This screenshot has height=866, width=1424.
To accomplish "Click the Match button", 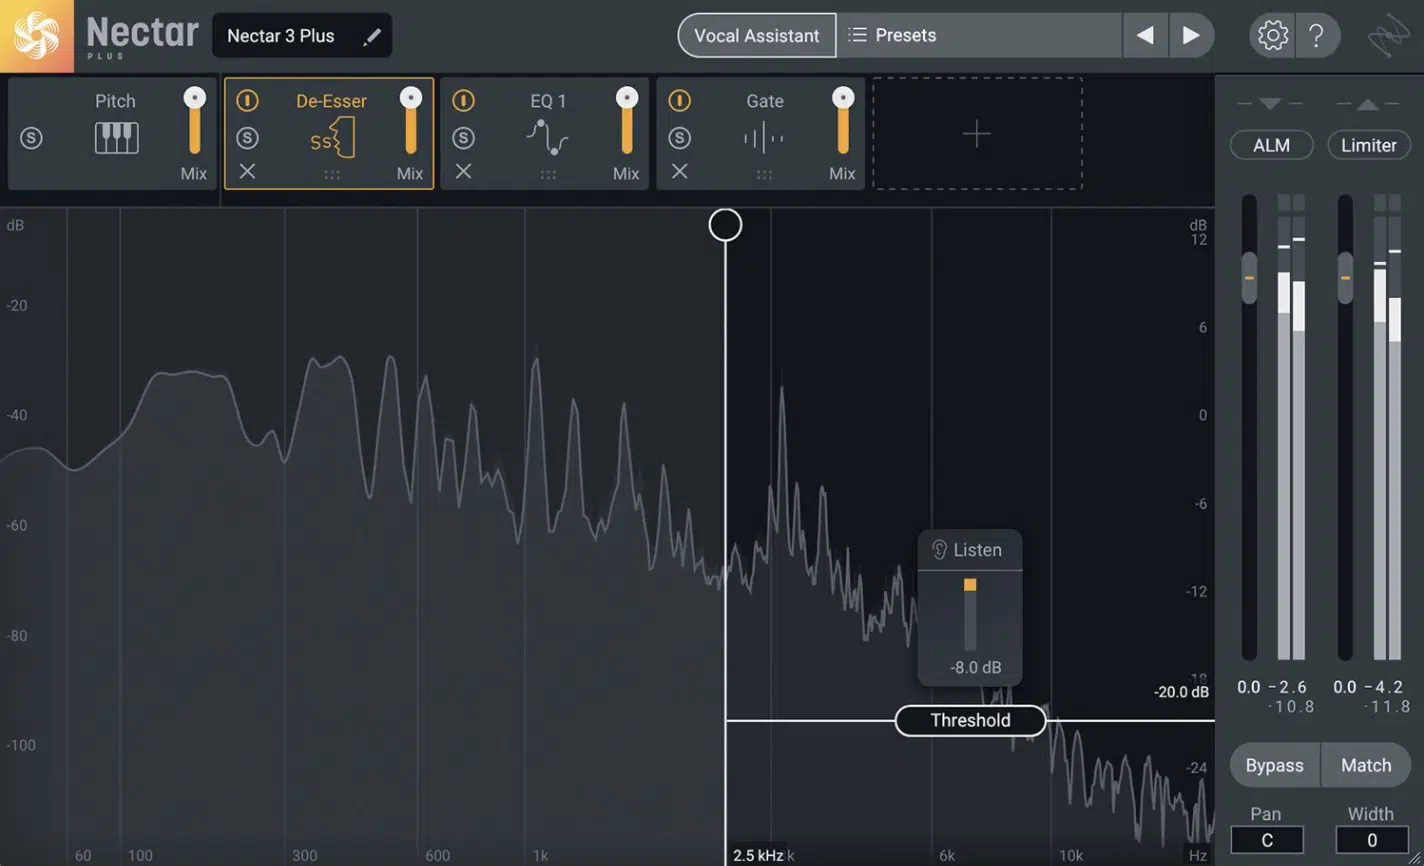I will [1366, 765].
